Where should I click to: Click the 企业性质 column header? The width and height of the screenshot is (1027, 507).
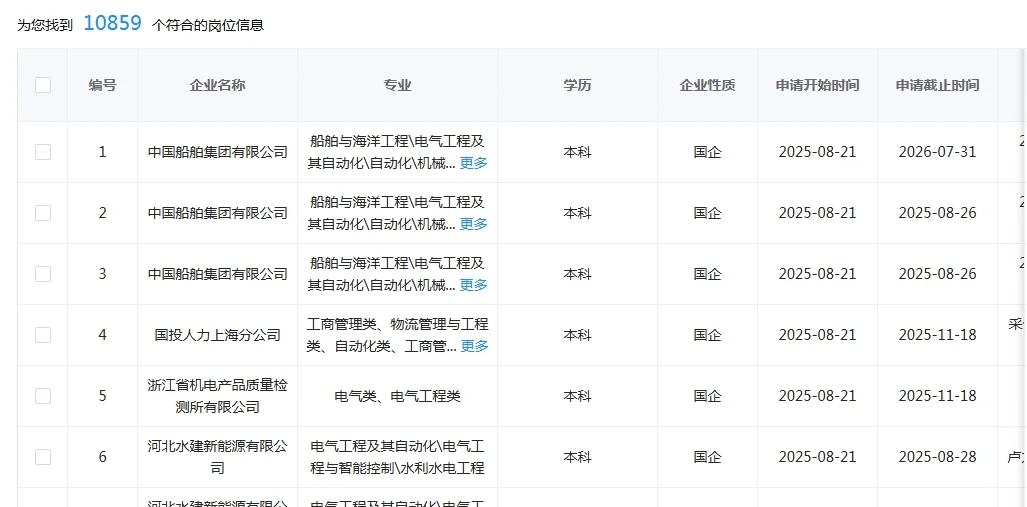707,85
